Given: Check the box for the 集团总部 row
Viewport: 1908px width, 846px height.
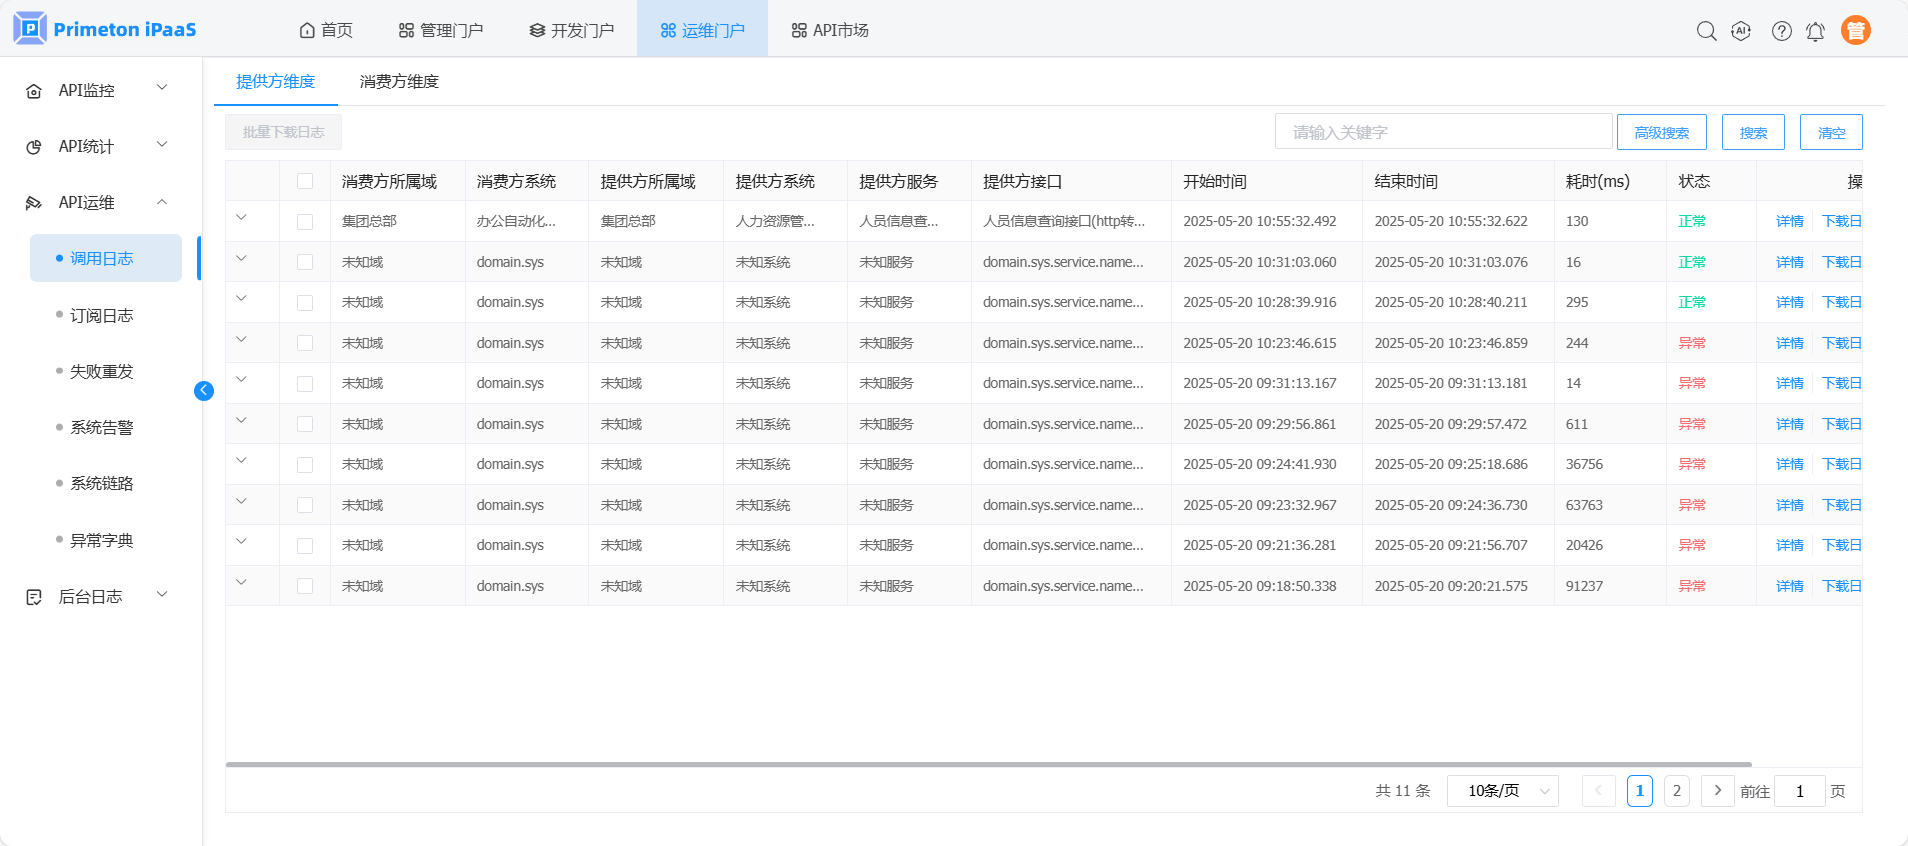Looking at the screenshot, I should pos(305,222).
